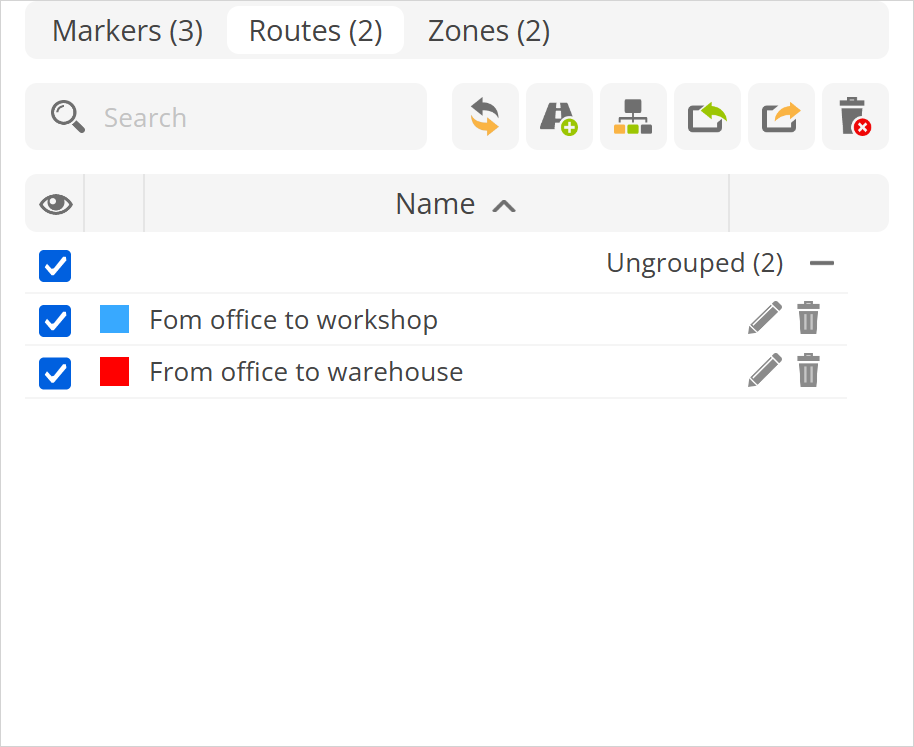Toggle 'Fom office to workshop' visibility checkbox
This screenshot has width=914, height=747.
(55, 321)
